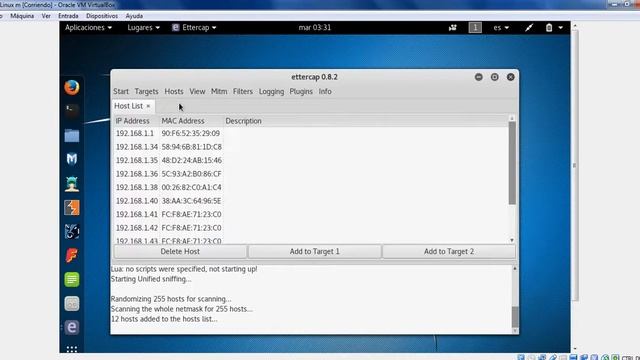Open the Ettercap app menu in top bar
Viewport: 640px width, 360px height.
click(x=194, y=28)
